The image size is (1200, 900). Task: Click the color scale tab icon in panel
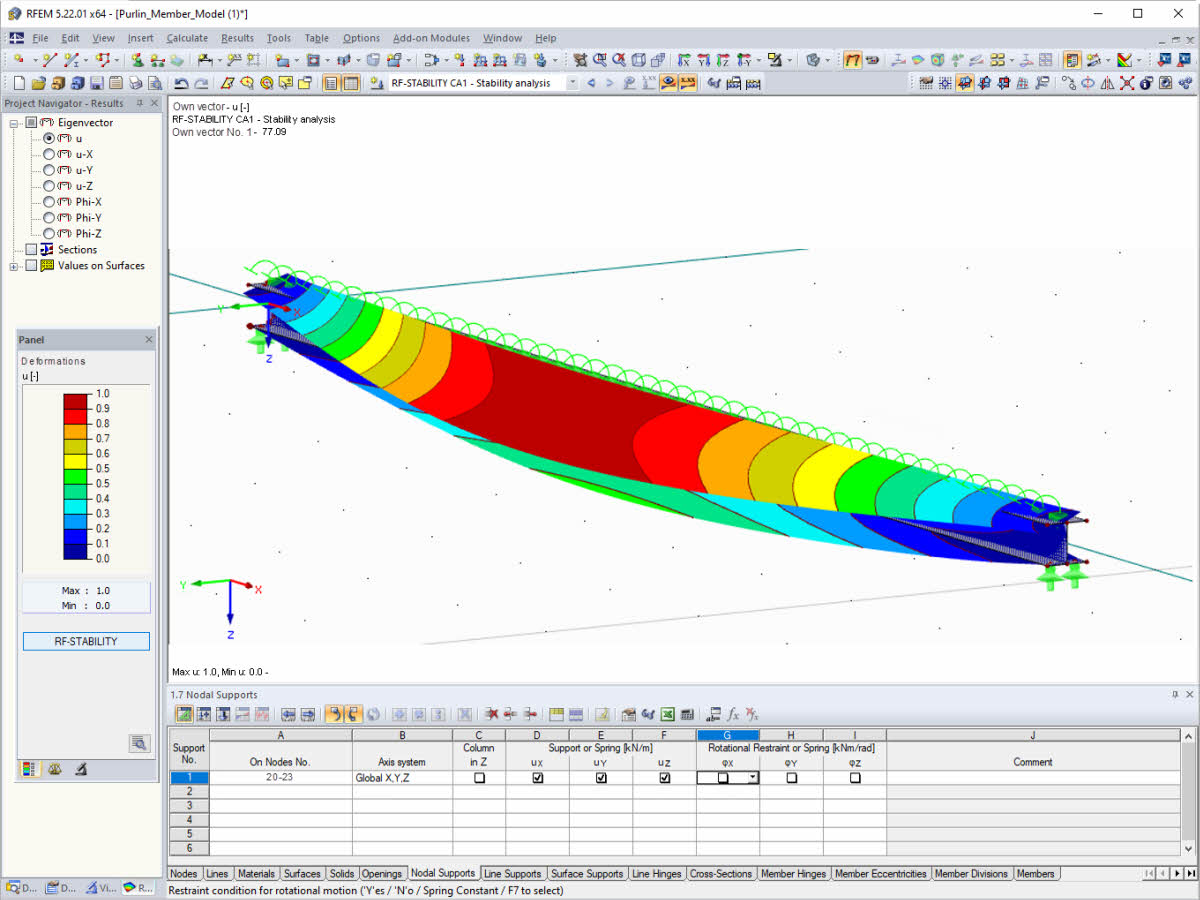[28, 768]
